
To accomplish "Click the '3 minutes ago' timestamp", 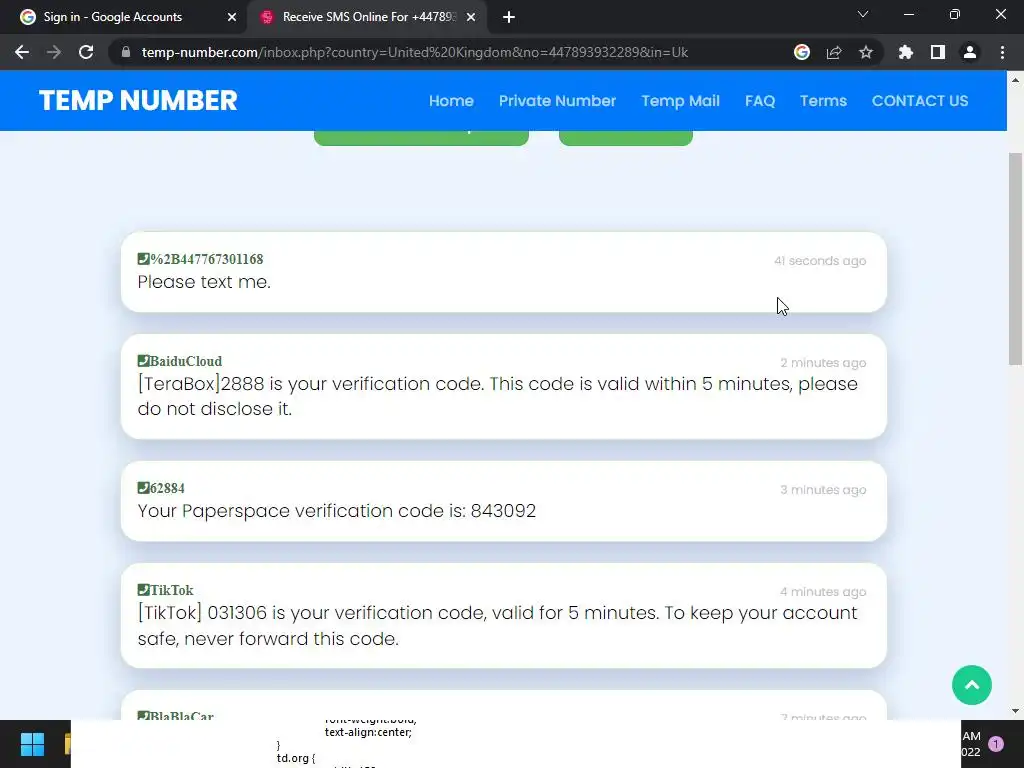I will 824,490.
